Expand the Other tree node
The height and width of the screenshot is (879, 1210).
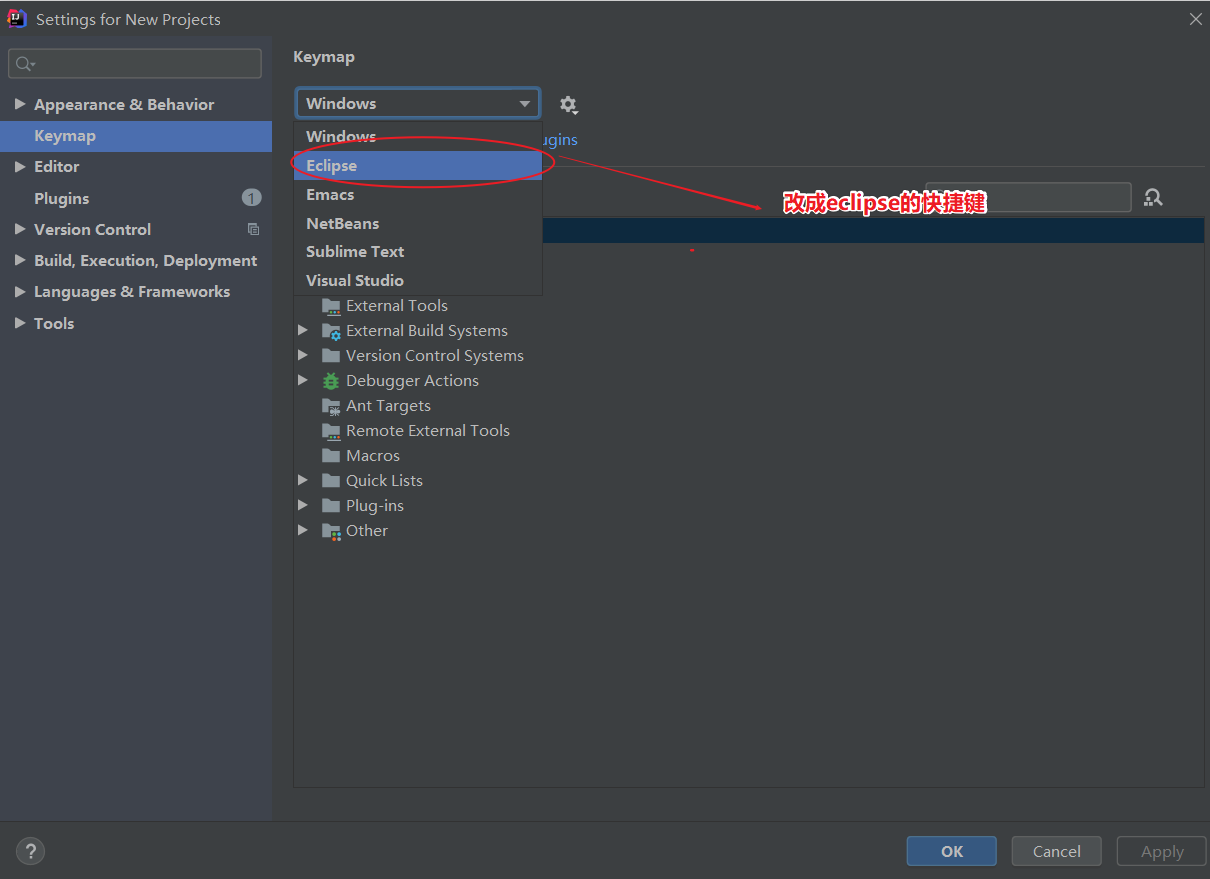point(303,530)
